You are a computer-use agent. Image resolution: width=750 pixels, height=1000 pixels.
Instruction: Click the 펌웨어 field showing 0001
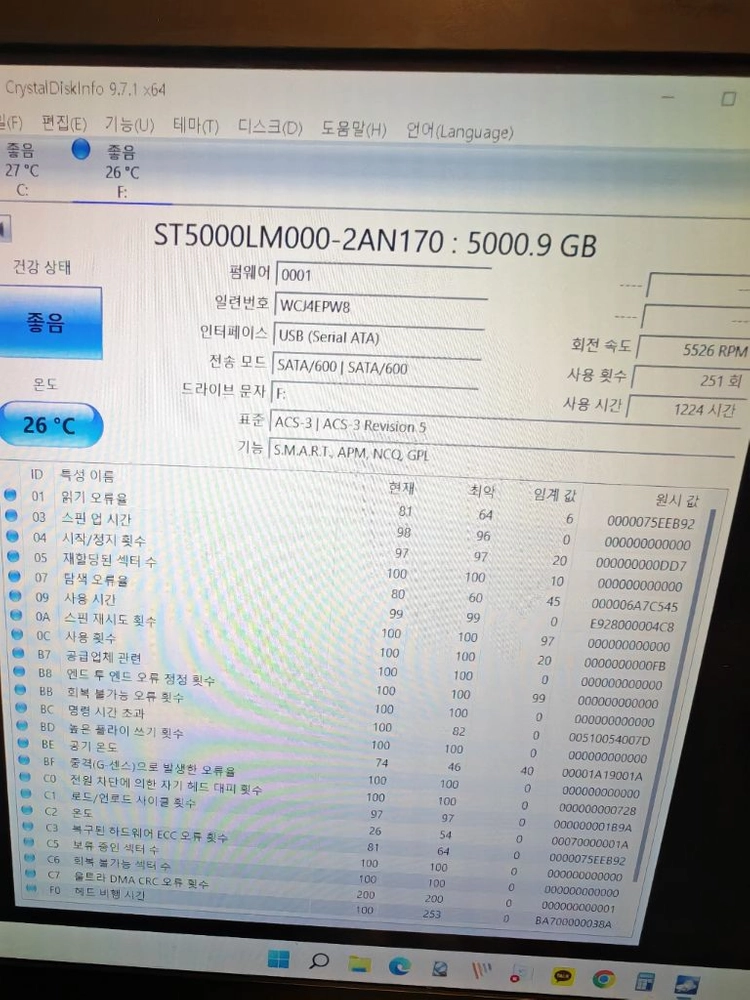383,275
